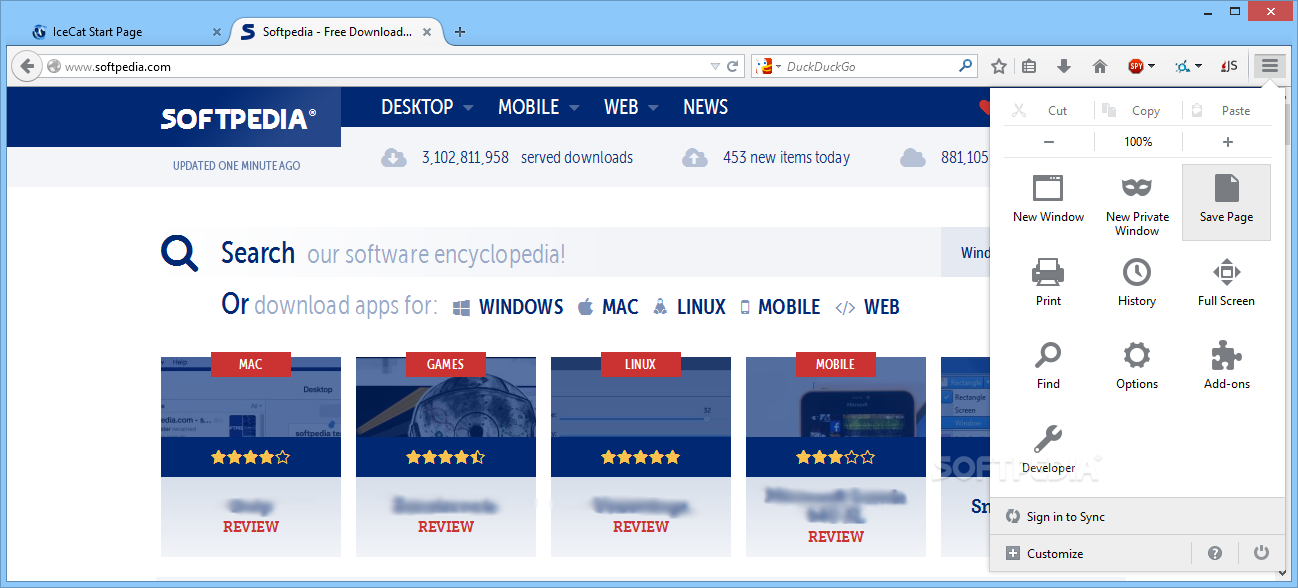Reload the current page
Image resolution: width=1298 pixels, height=588 pixels.
click(732, 66)
